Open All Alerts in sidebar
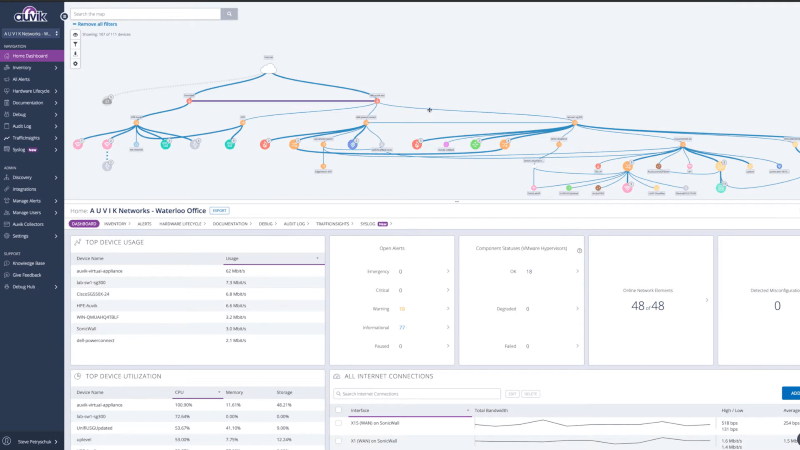This screenshot has width=800, height=450. click(21, 80)
